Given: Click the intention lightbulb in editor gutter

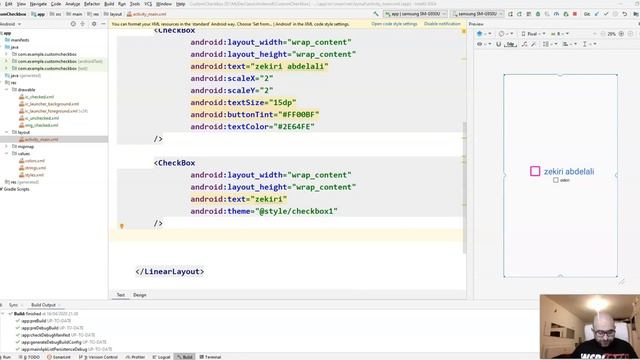Looking at the screenshot, I should [122, 226].
